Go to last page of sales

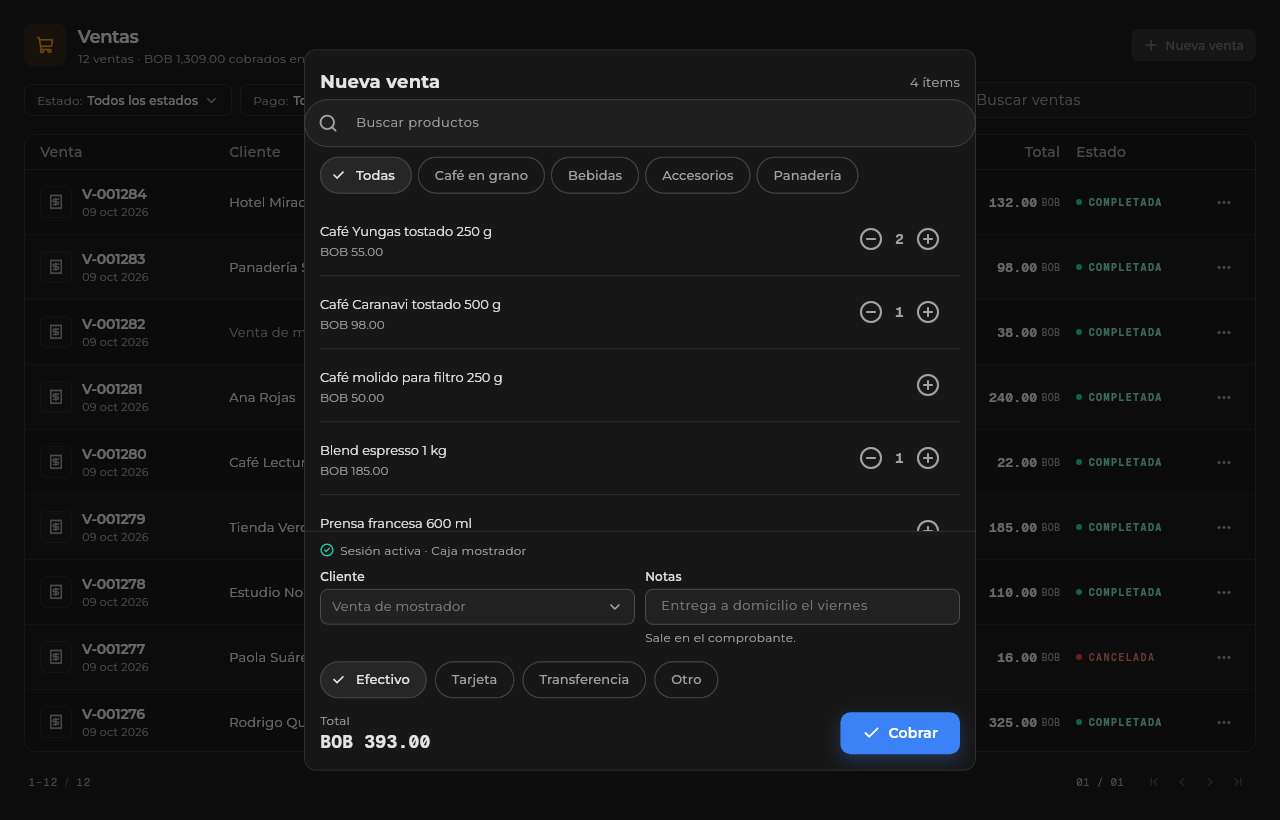[1238, 782]
